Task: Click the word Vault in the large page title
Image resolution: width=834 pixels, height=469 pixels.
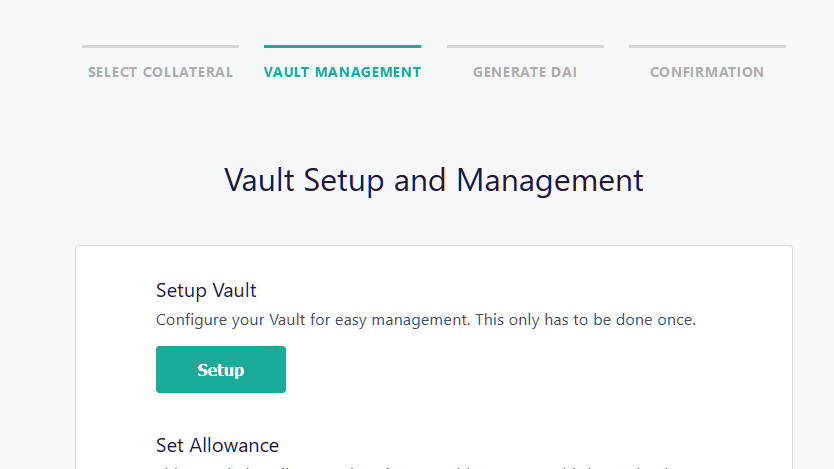Action: coord(259,180)
